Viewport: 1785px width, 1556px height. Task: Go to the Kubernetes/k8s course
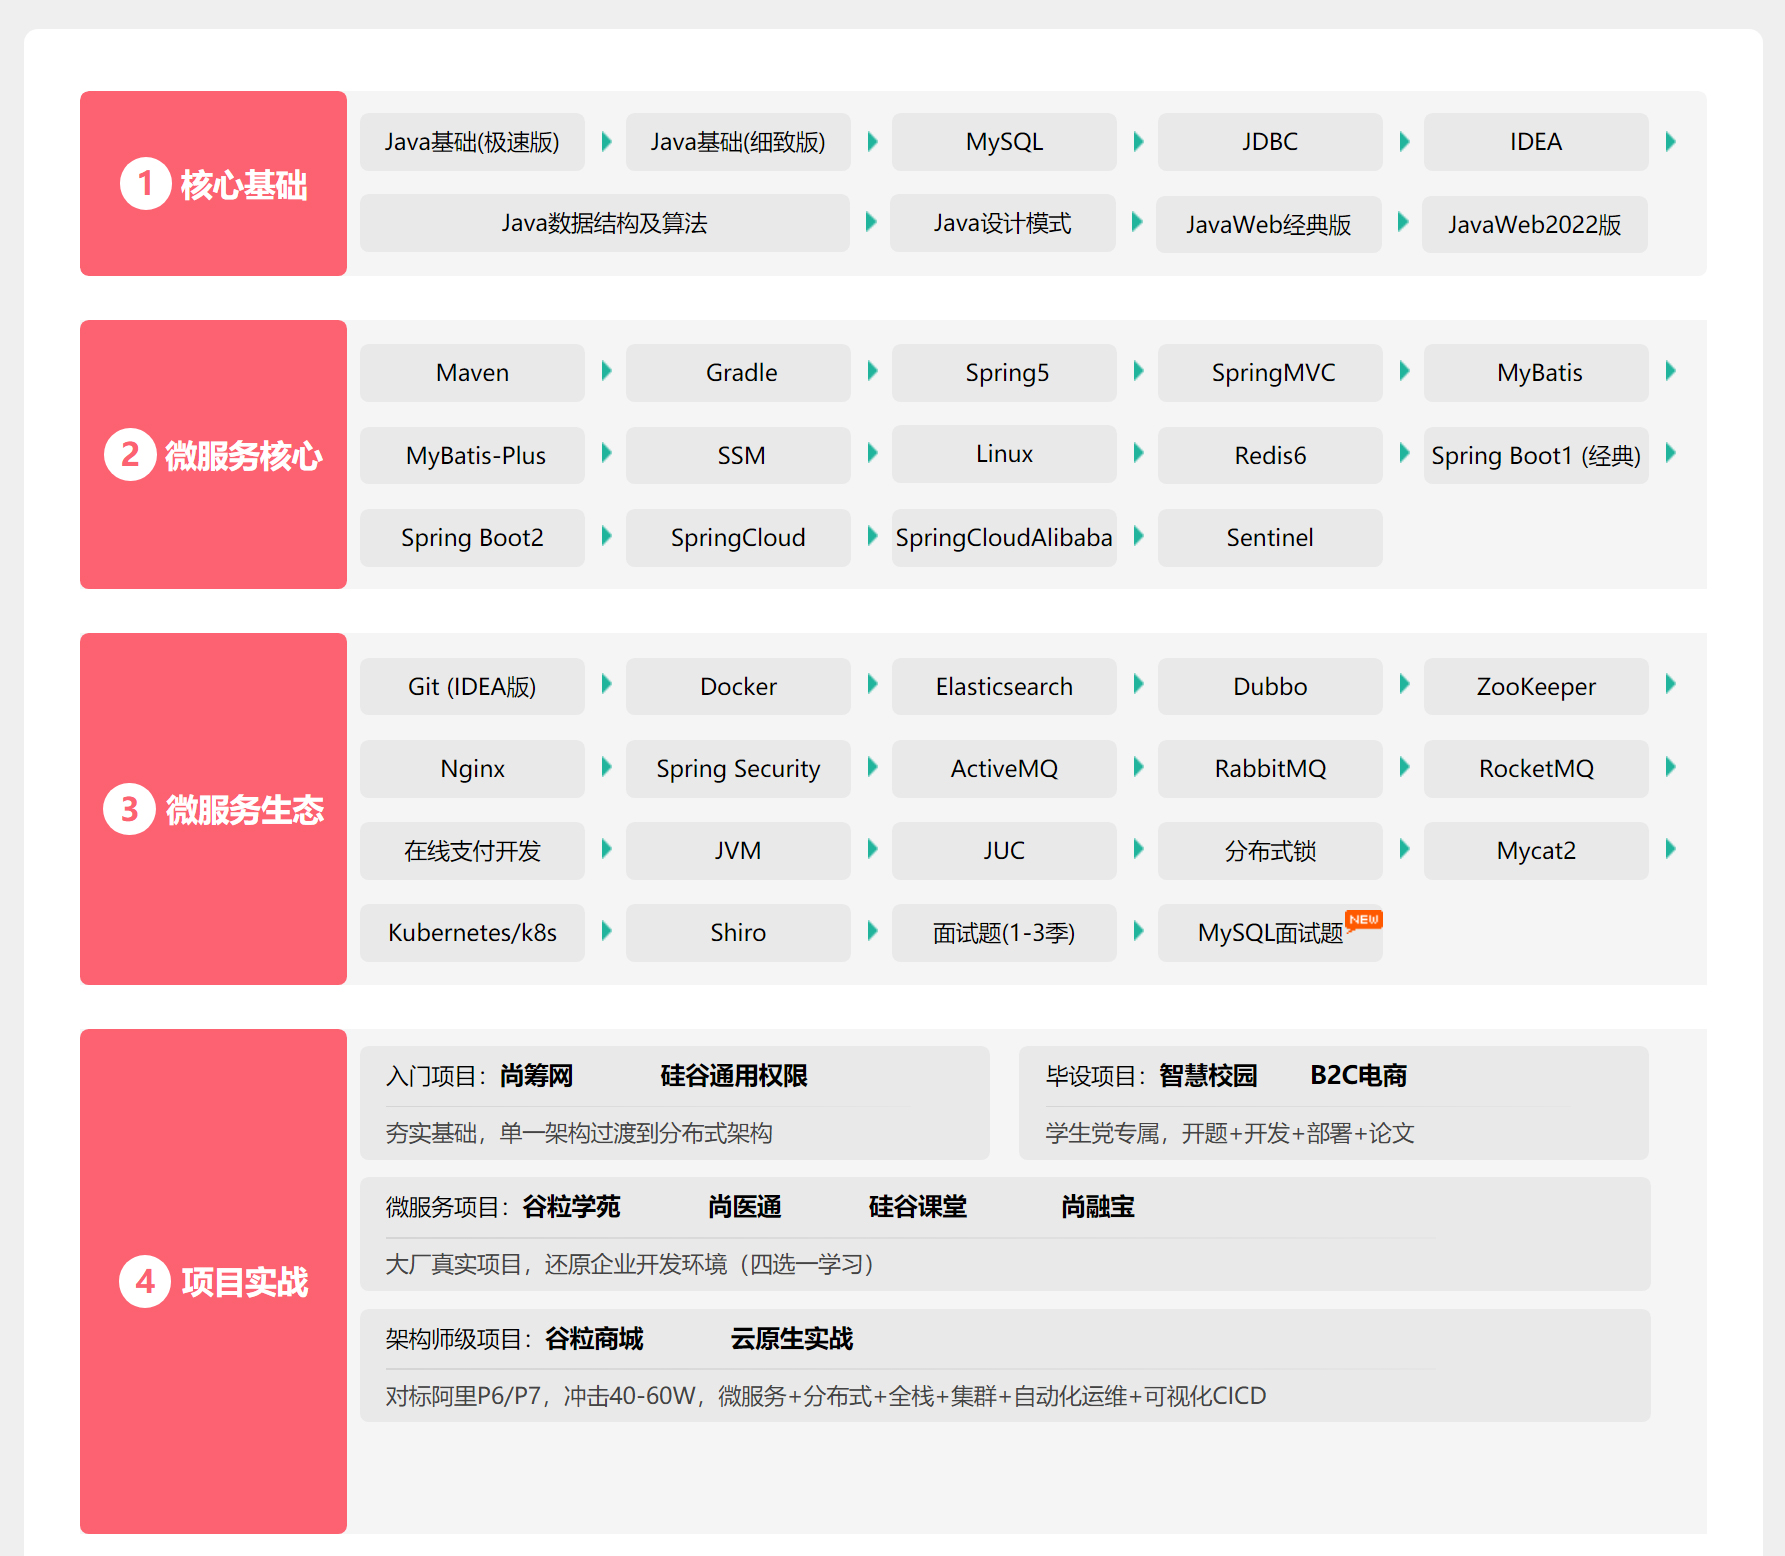pyautogui.click(x=472, y=933)
